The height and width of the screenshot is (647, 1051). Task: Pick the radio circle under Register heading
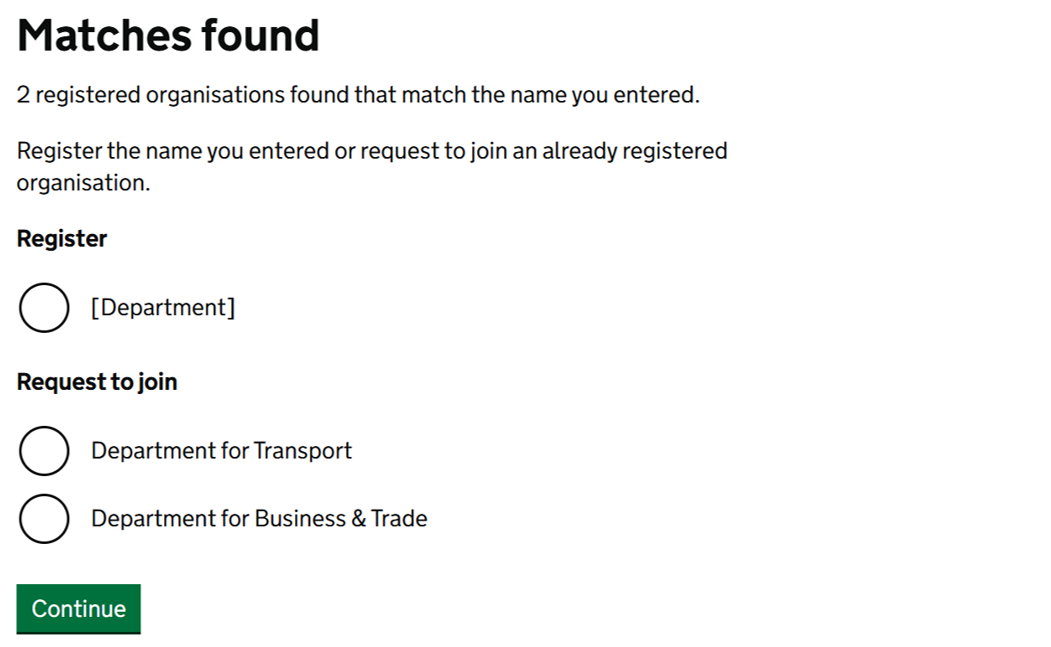point(44,307)
